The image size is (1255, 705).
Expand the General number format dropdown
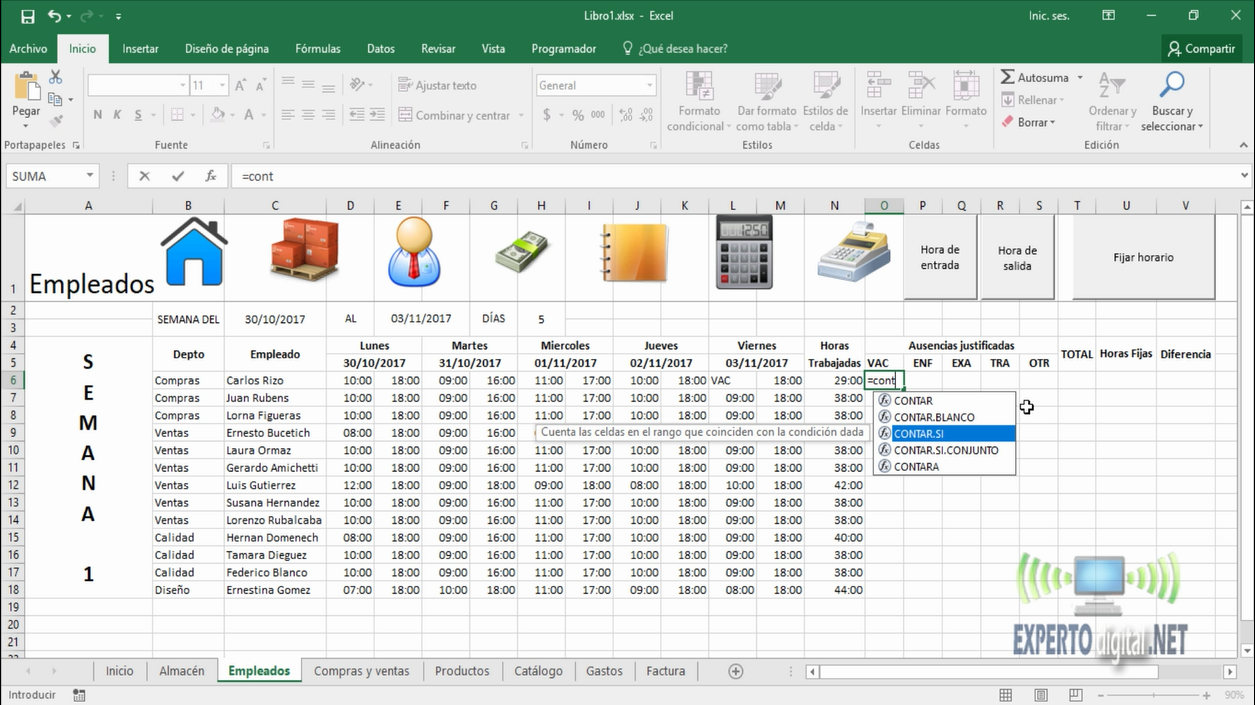tap(649, 85)
